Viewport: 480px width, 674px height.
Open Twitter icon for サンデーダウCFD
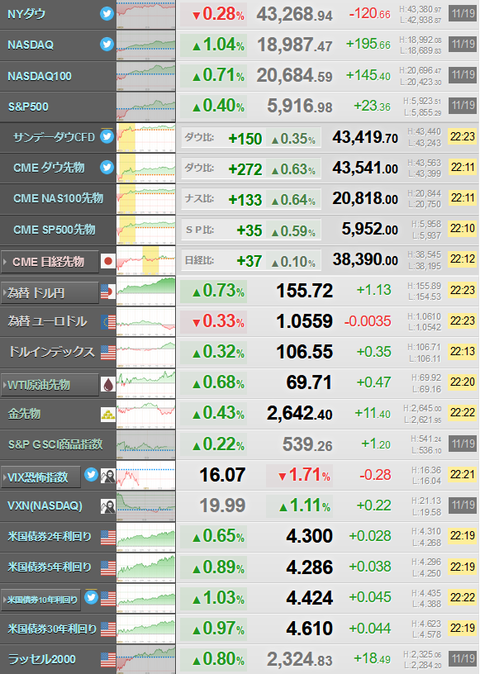107,137
